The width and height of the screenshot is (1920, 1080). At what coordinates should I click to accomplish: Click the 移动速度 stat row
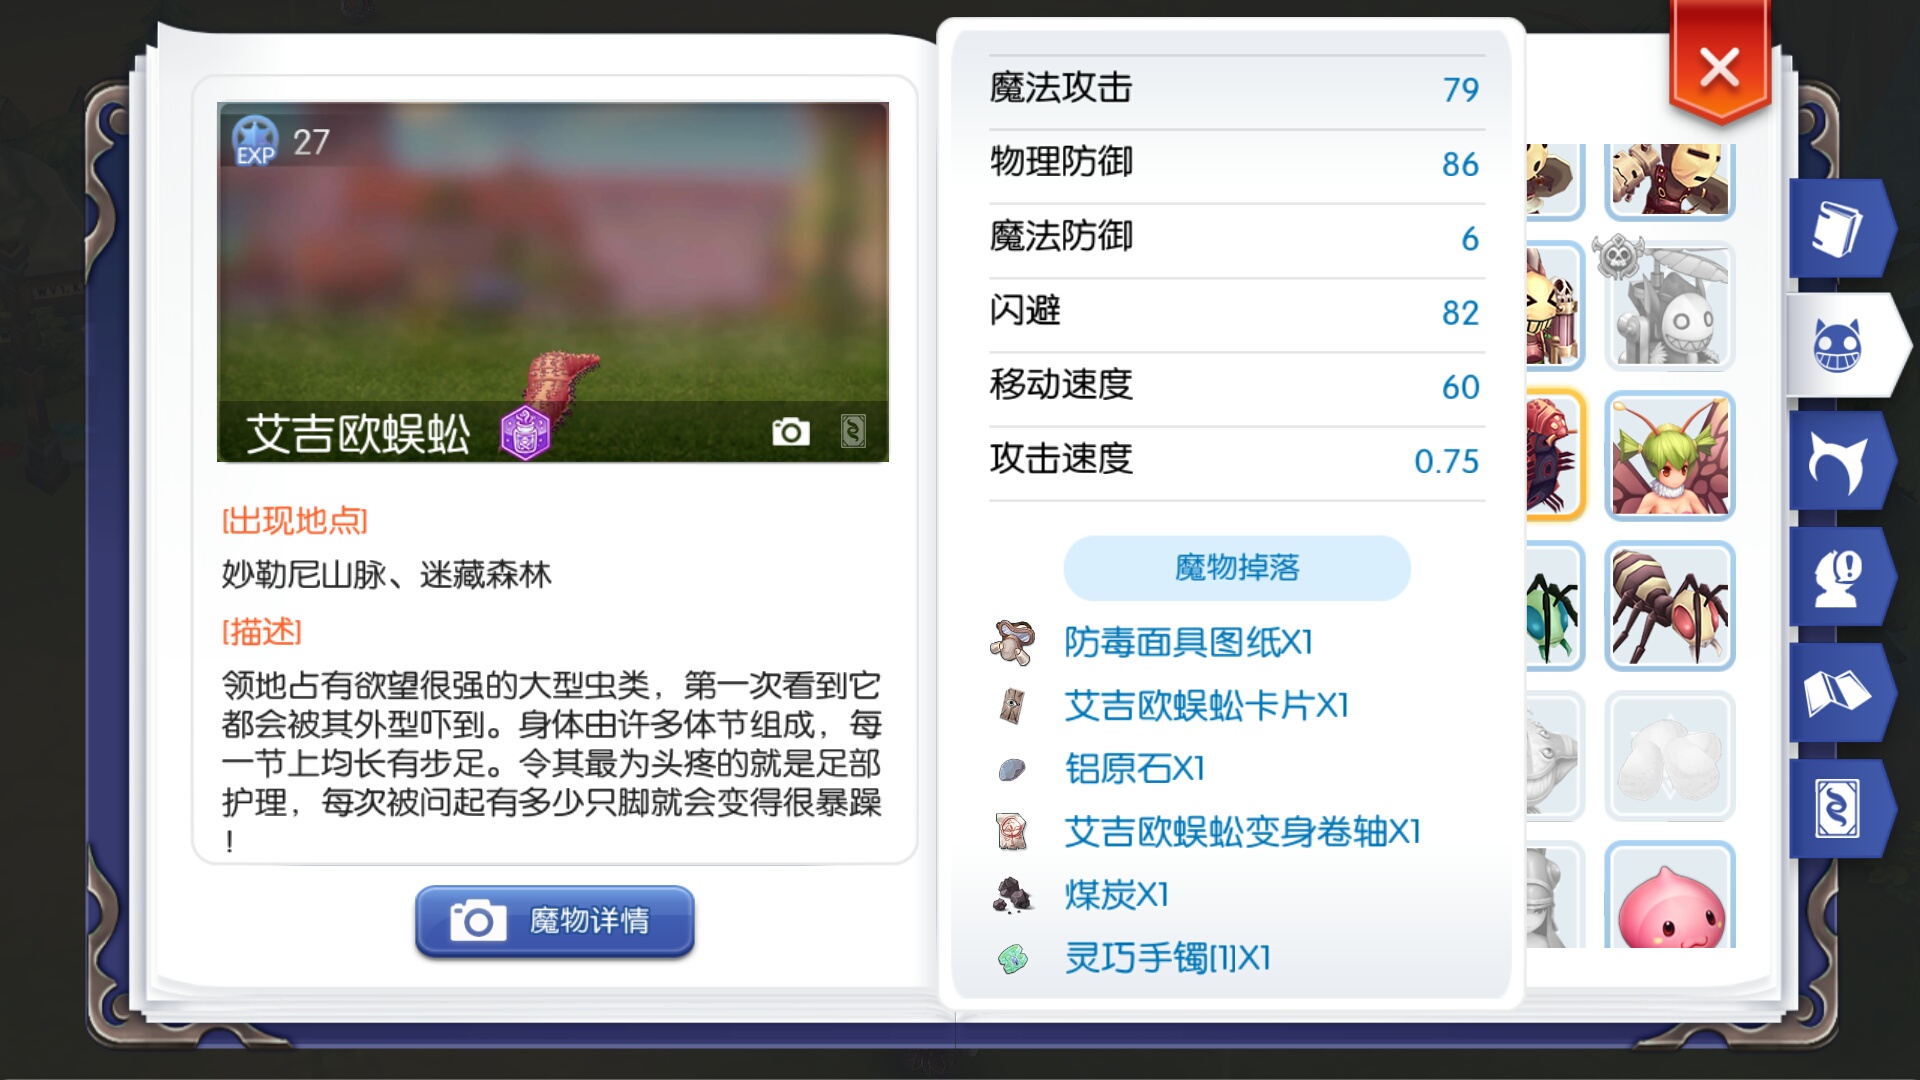tap(1237, 387)
